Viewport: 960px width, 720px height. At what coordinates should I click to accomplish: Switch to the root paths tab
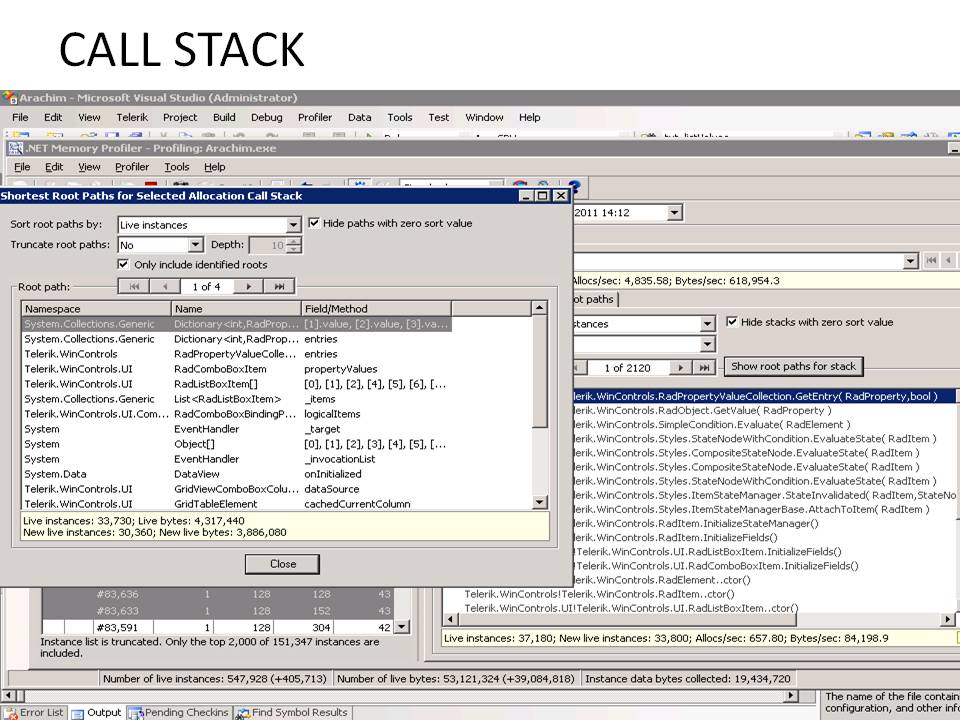594,299
